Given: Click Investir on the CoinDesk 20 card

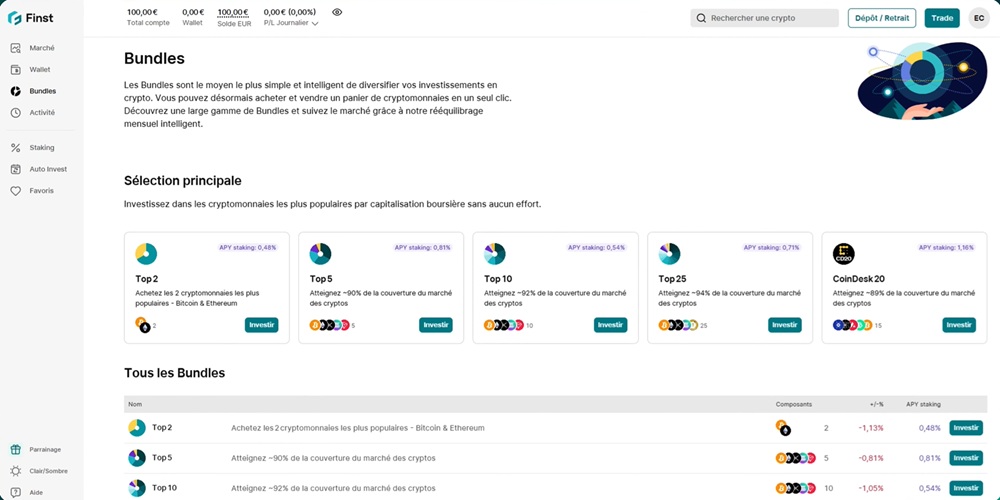Looking at the screenshot, I should point(959,325).
